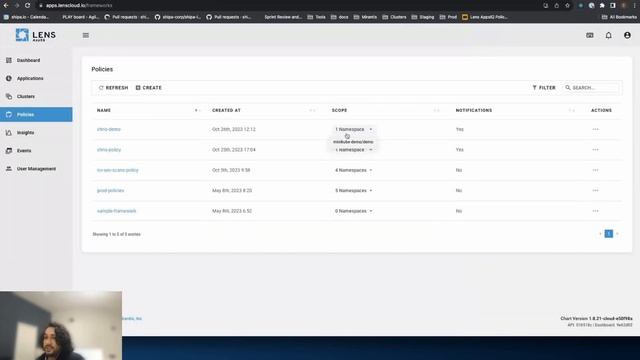Viewport: 640px width, 360px height.
Task: Click the ticket icon left of bell
Action: pos(589,36)
